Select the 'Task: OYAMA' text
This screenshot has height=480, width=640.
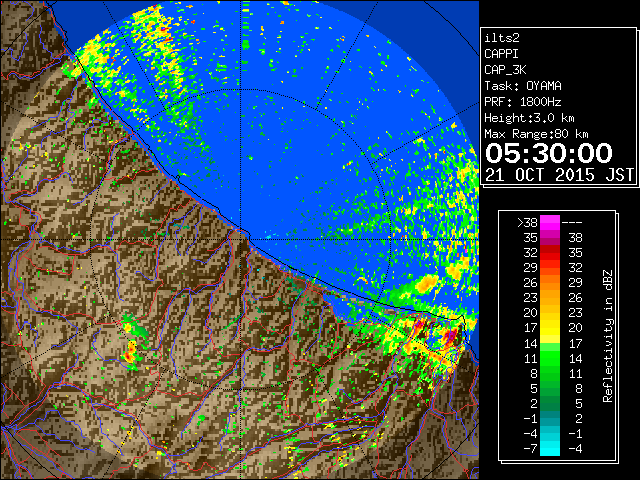pyautogui.click(x=523, y=86)
